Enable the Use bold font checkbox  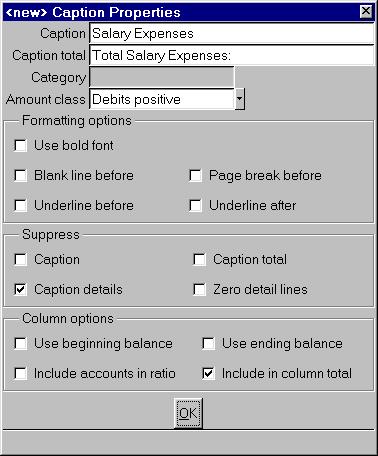(20, 146)
